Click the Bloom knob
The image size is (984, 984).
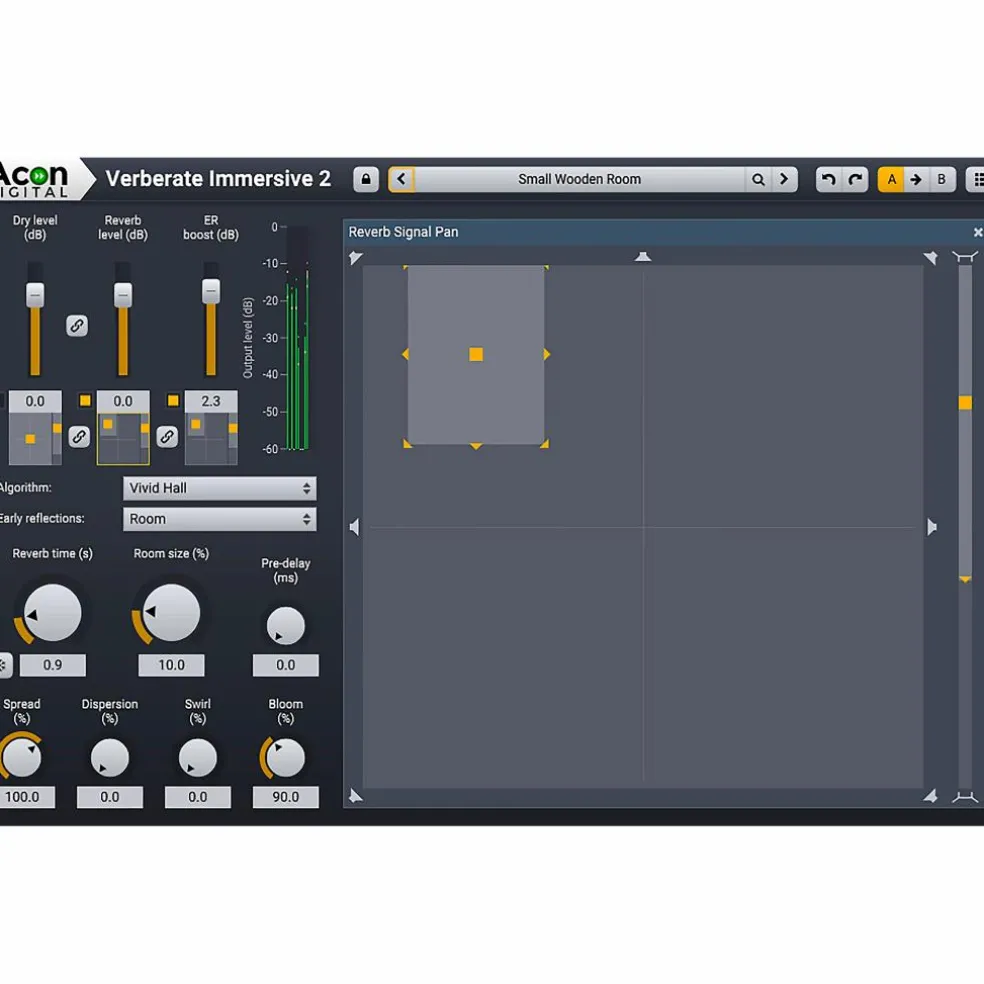286,757
